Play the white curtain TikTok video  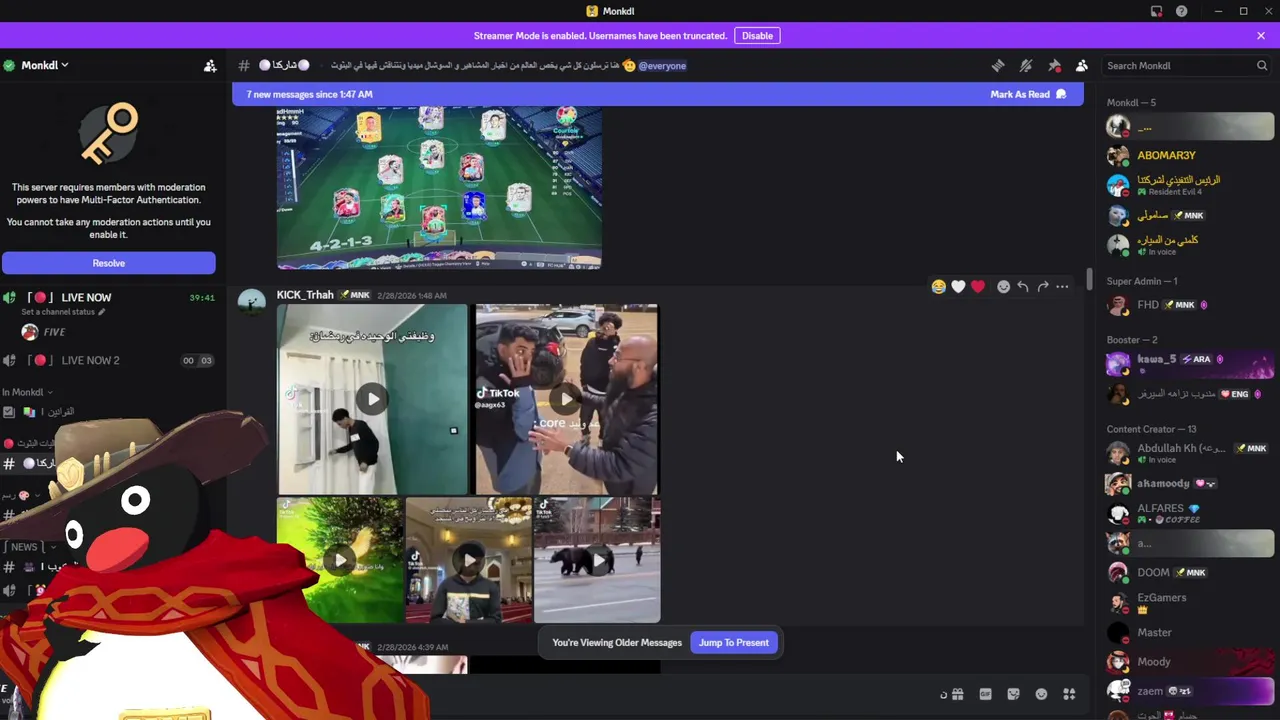coord(372,399)
